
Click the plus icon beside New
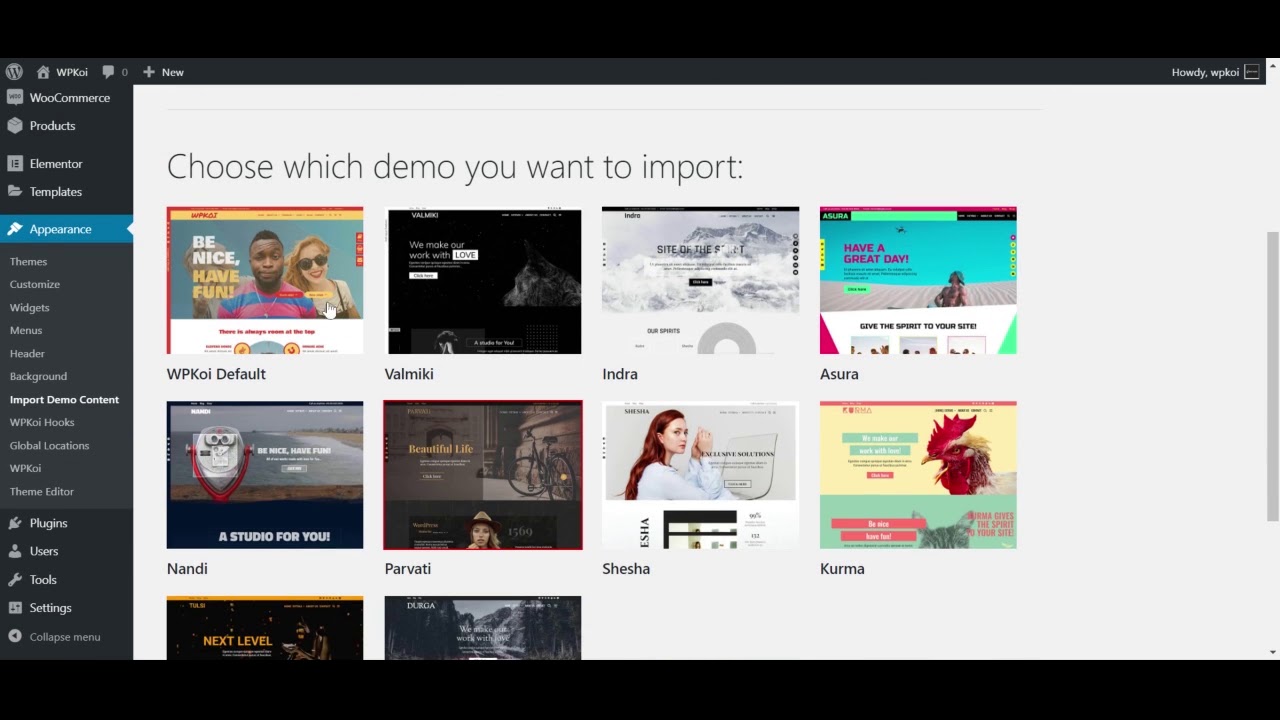[x=149, y=72]
